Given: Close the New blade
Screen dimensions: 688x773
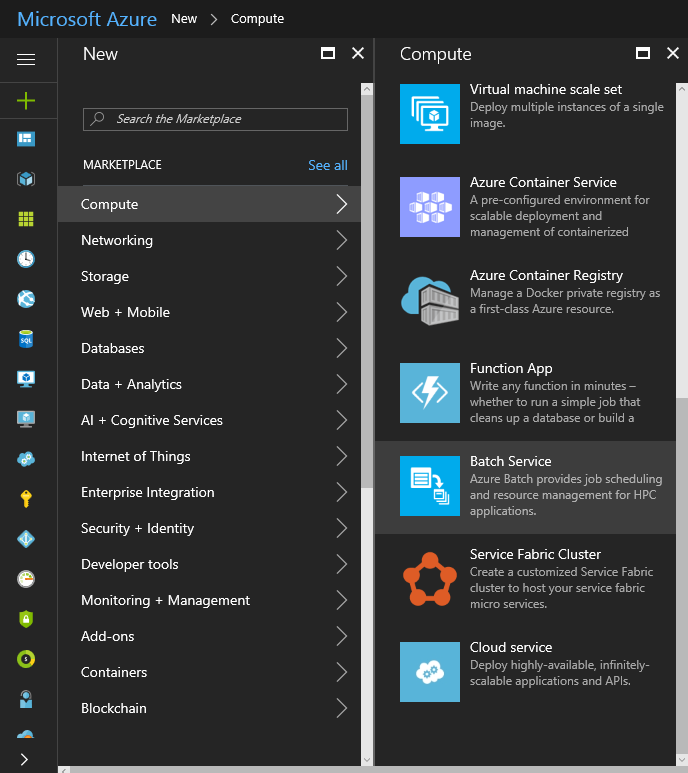Looking at the screenshot, I should point(358,53).
